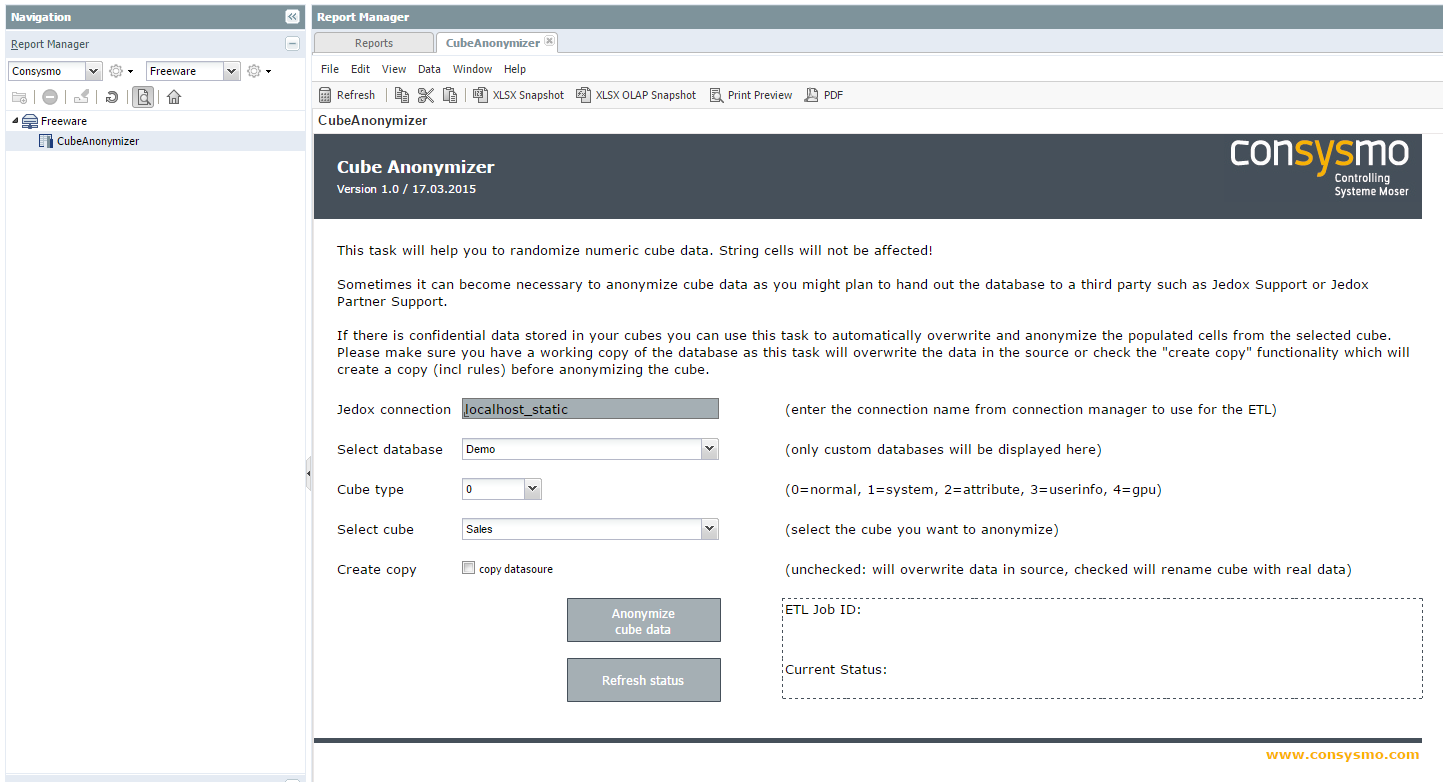Open Print Preview
The height and width of the screenshot is (782, 1443).
[x=751, y=95]
